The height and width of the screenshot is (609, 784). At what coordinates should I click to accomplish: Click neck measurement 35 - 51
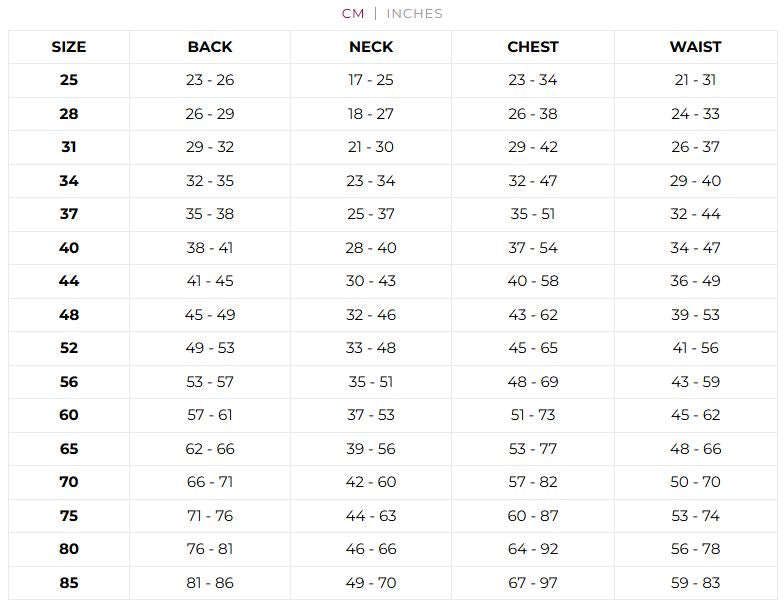coord(371,382)
